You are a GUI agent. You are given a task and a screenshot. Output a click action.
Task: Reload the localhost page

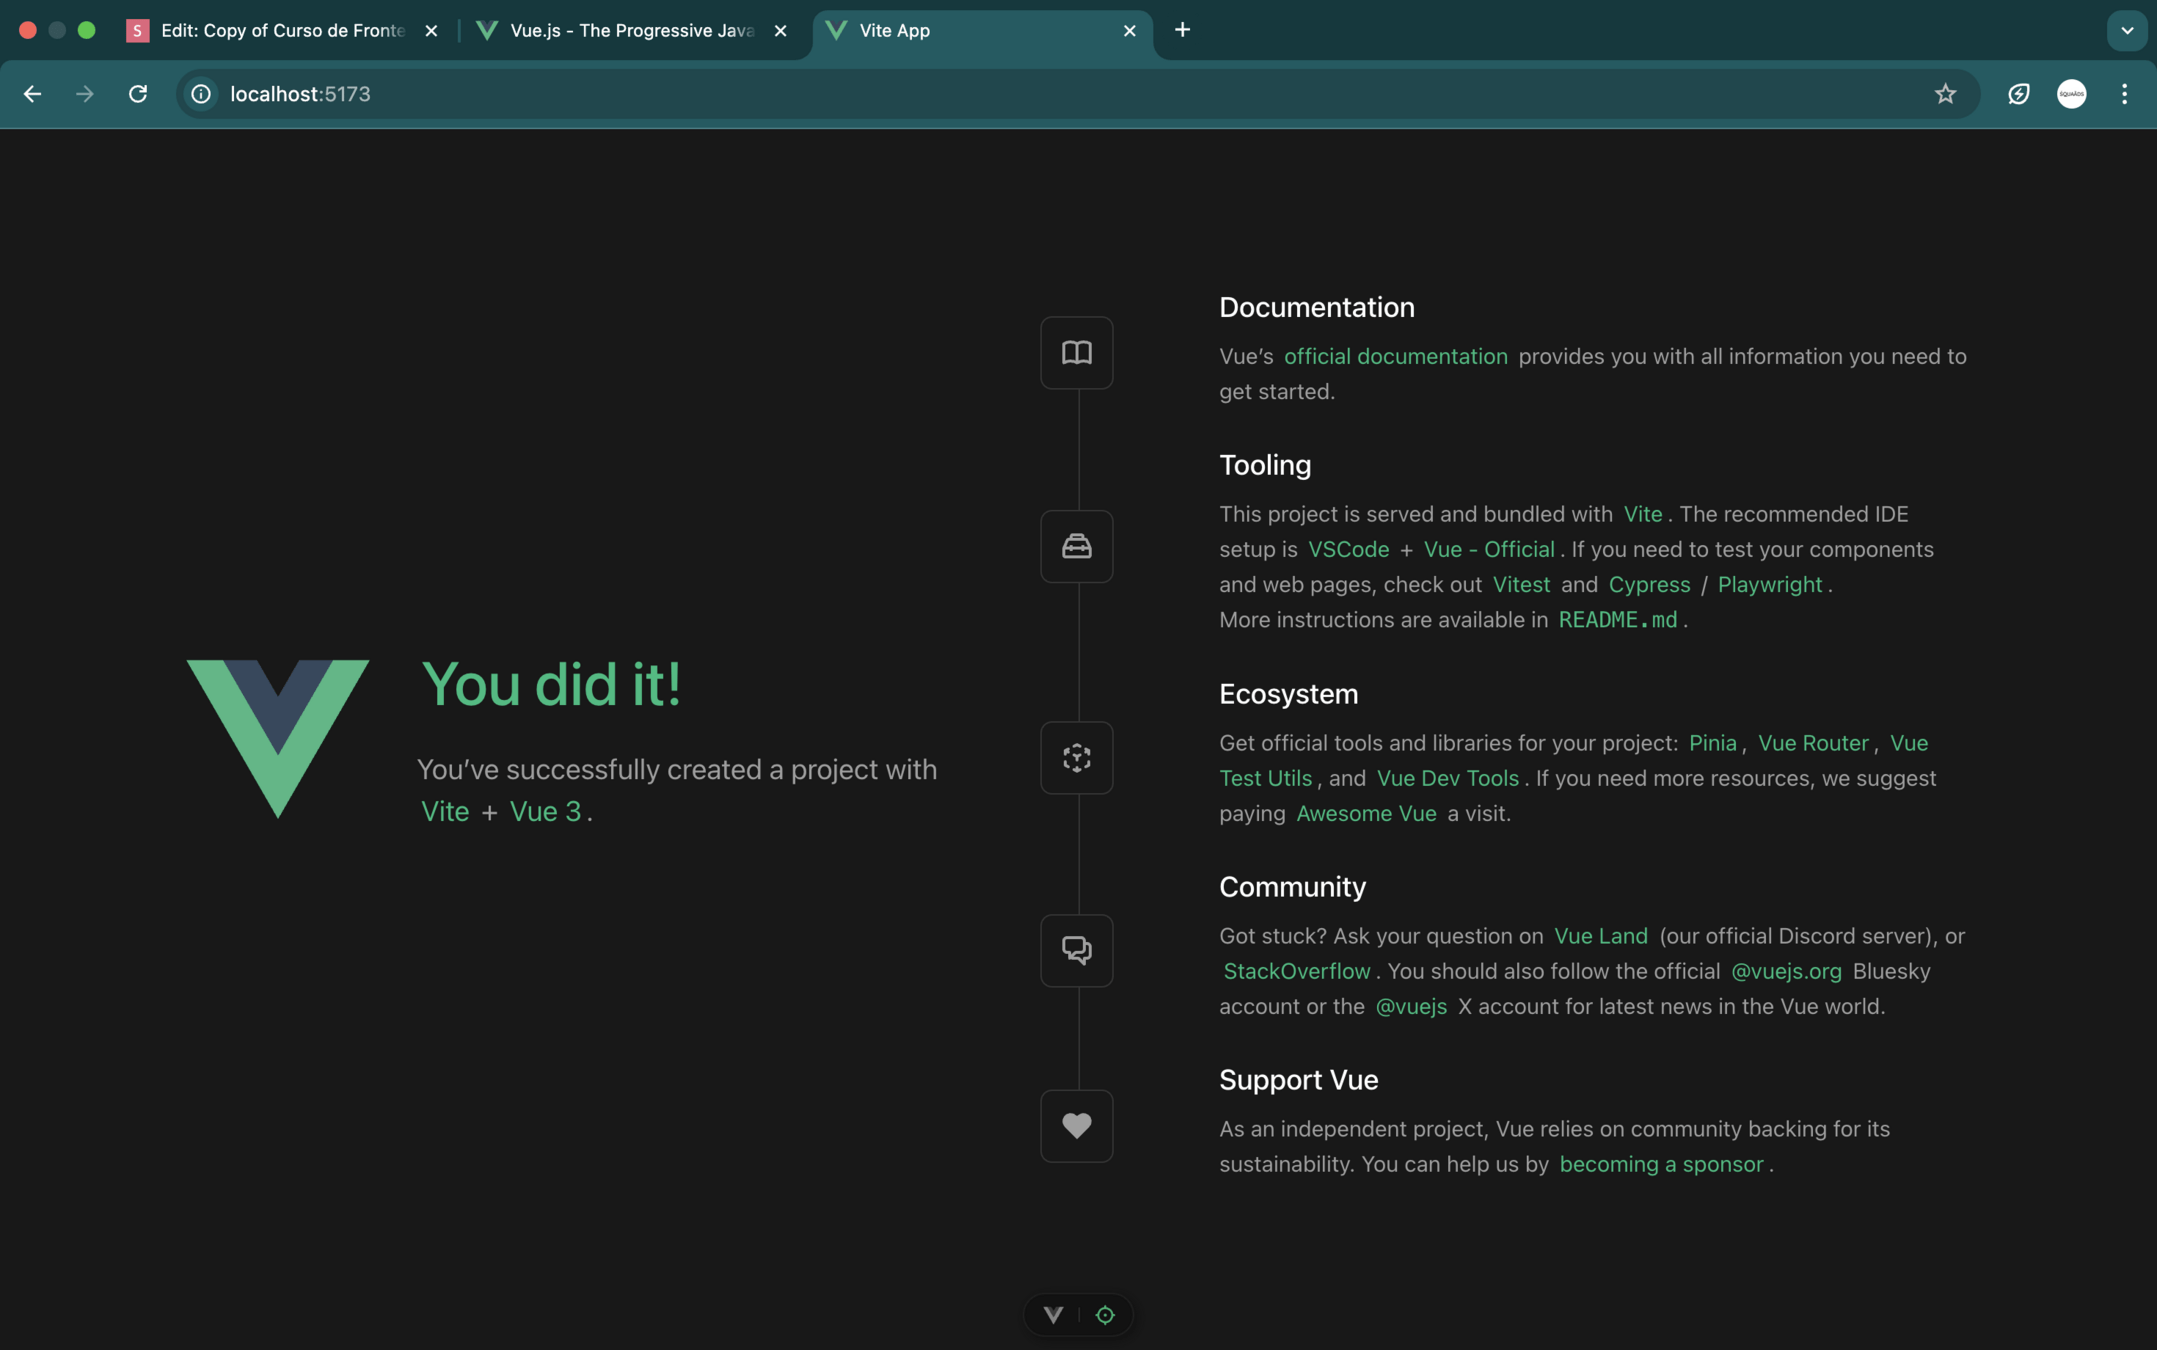(x=138, y=94)
